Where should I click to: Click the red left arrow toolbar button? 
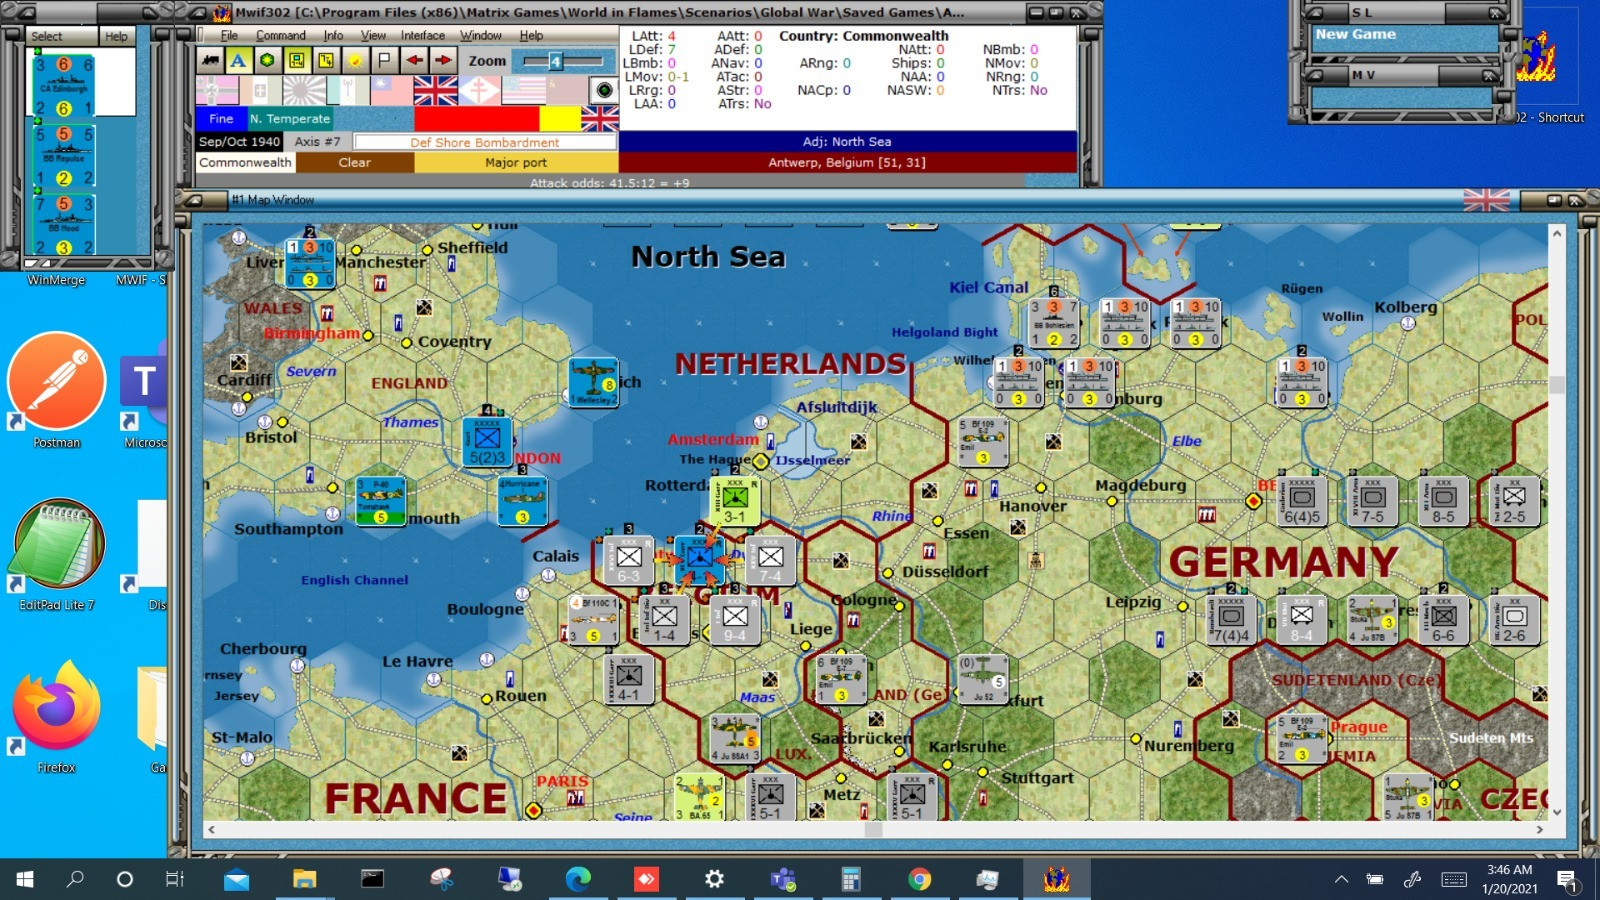pos(414,60)
